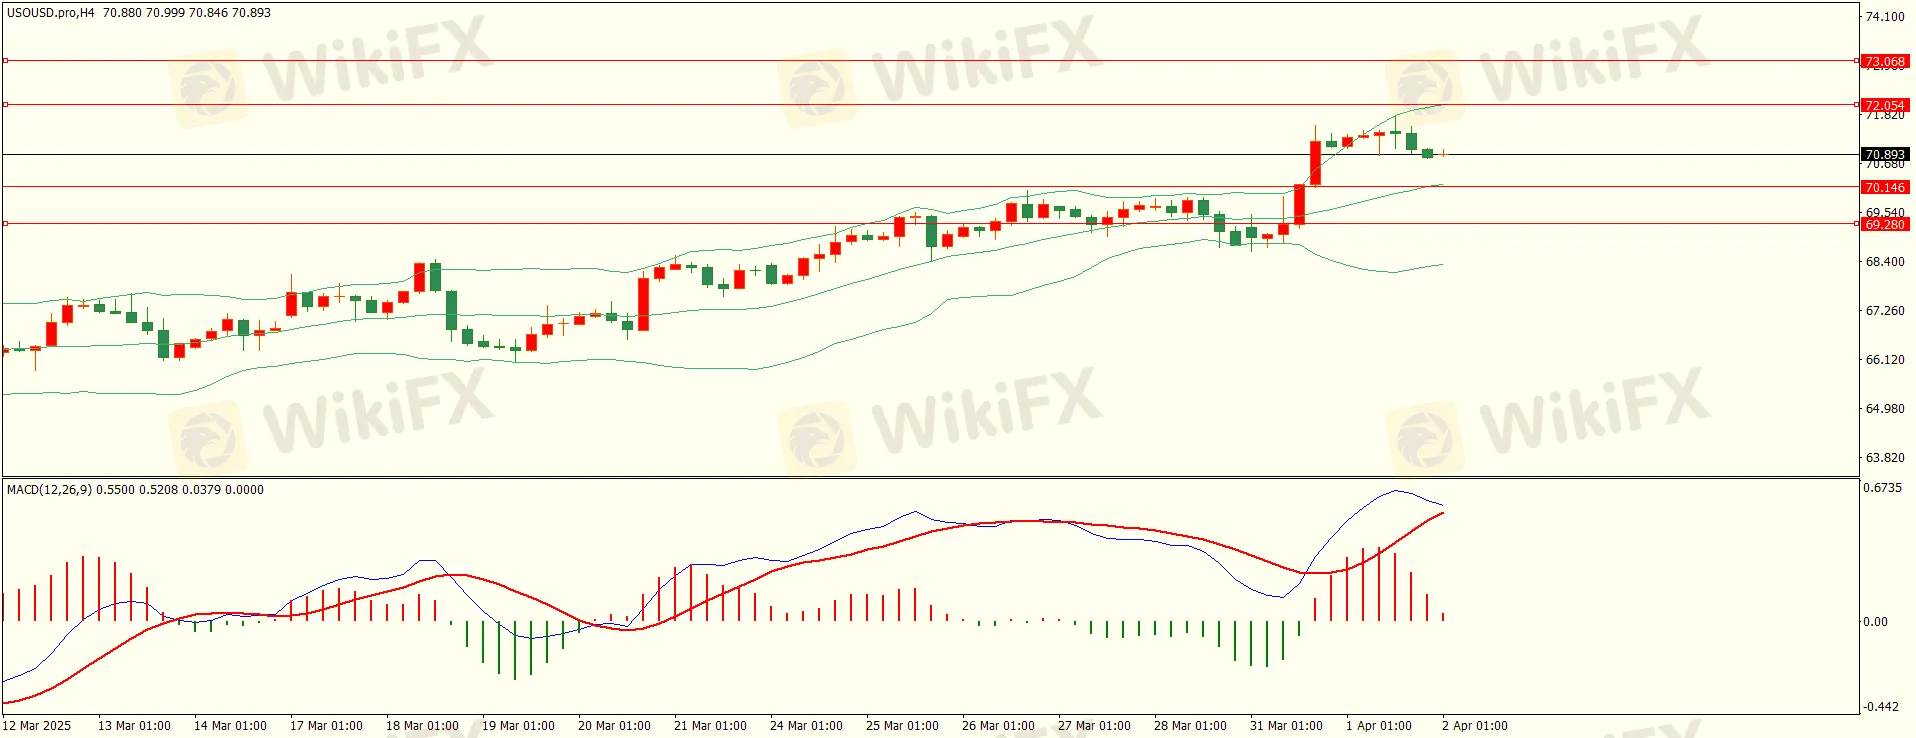Select the 70.146 red price tag

pyautogui.click(x=1885, y=188)
